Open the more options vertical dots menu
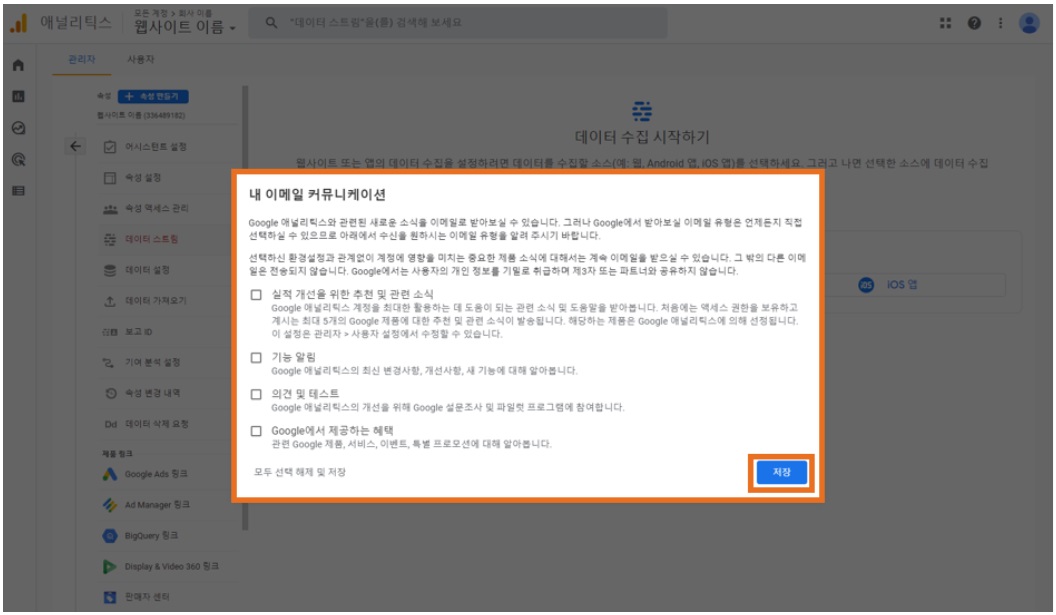1056x615 pixels. (1001, 23)
